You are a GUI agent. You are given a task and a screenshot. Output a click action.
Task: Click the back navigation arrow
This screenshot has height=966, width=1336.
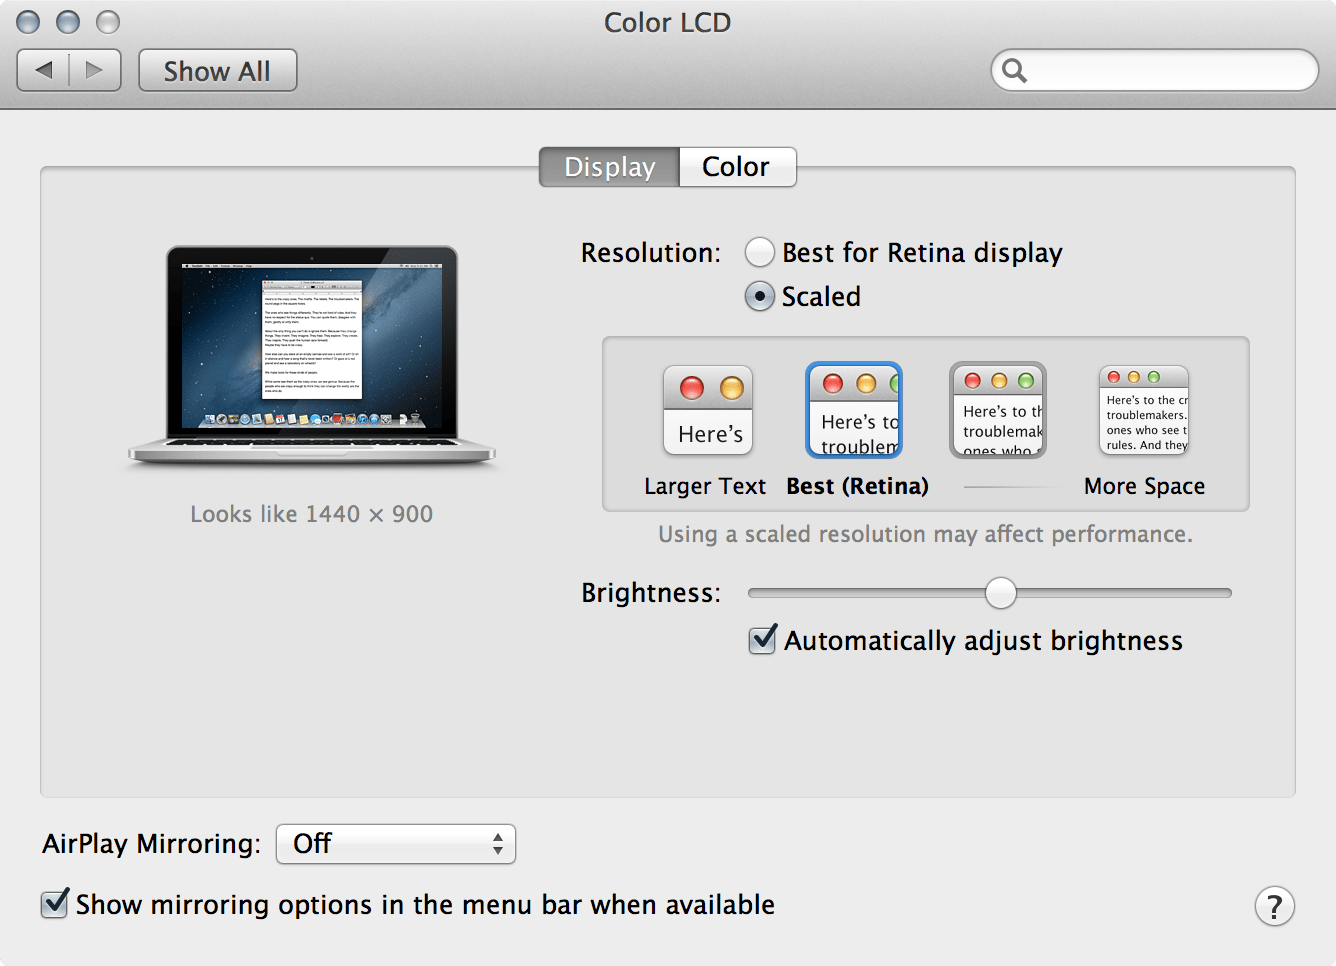click(x=43, y=70)
